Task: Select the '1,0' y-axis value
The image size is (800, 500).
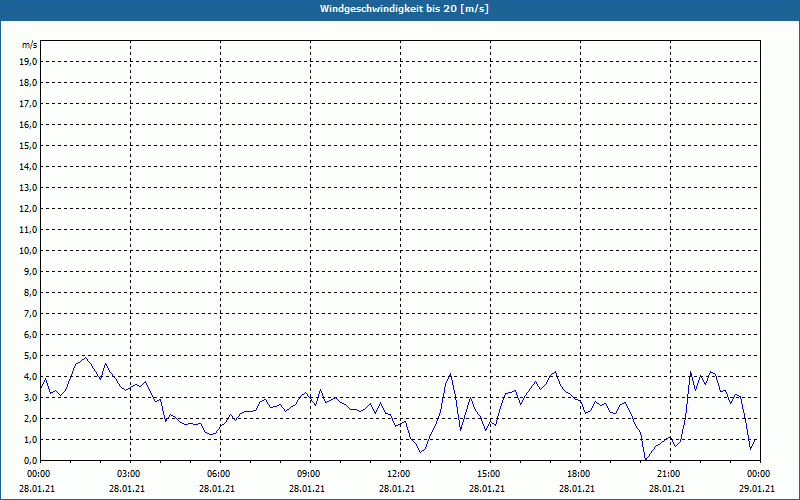Action: pos(30,439)
